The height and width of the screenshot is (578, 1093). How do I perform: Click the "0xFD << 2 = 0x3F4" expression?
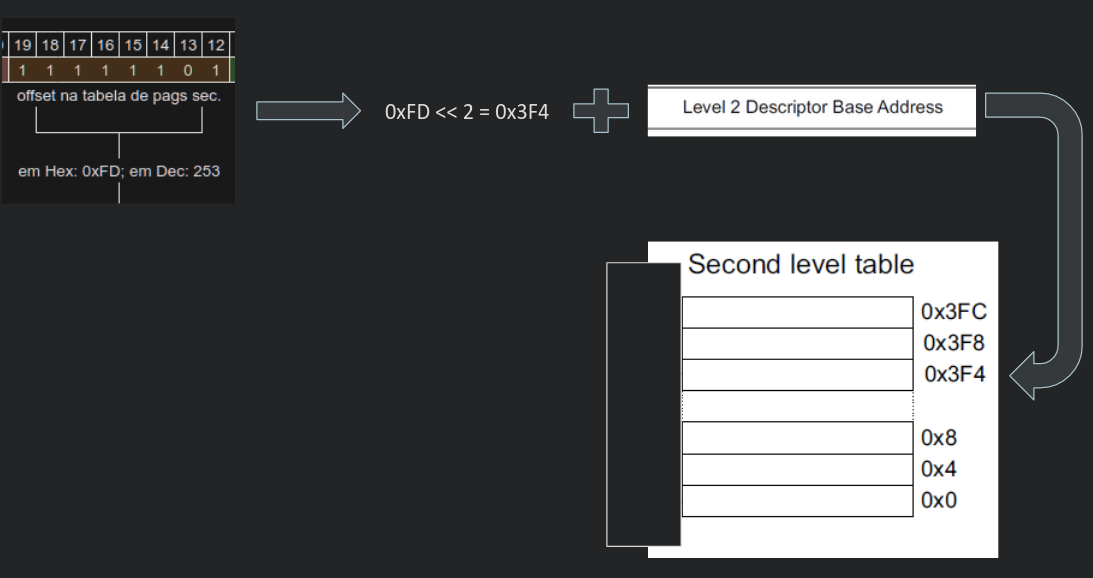466,111
